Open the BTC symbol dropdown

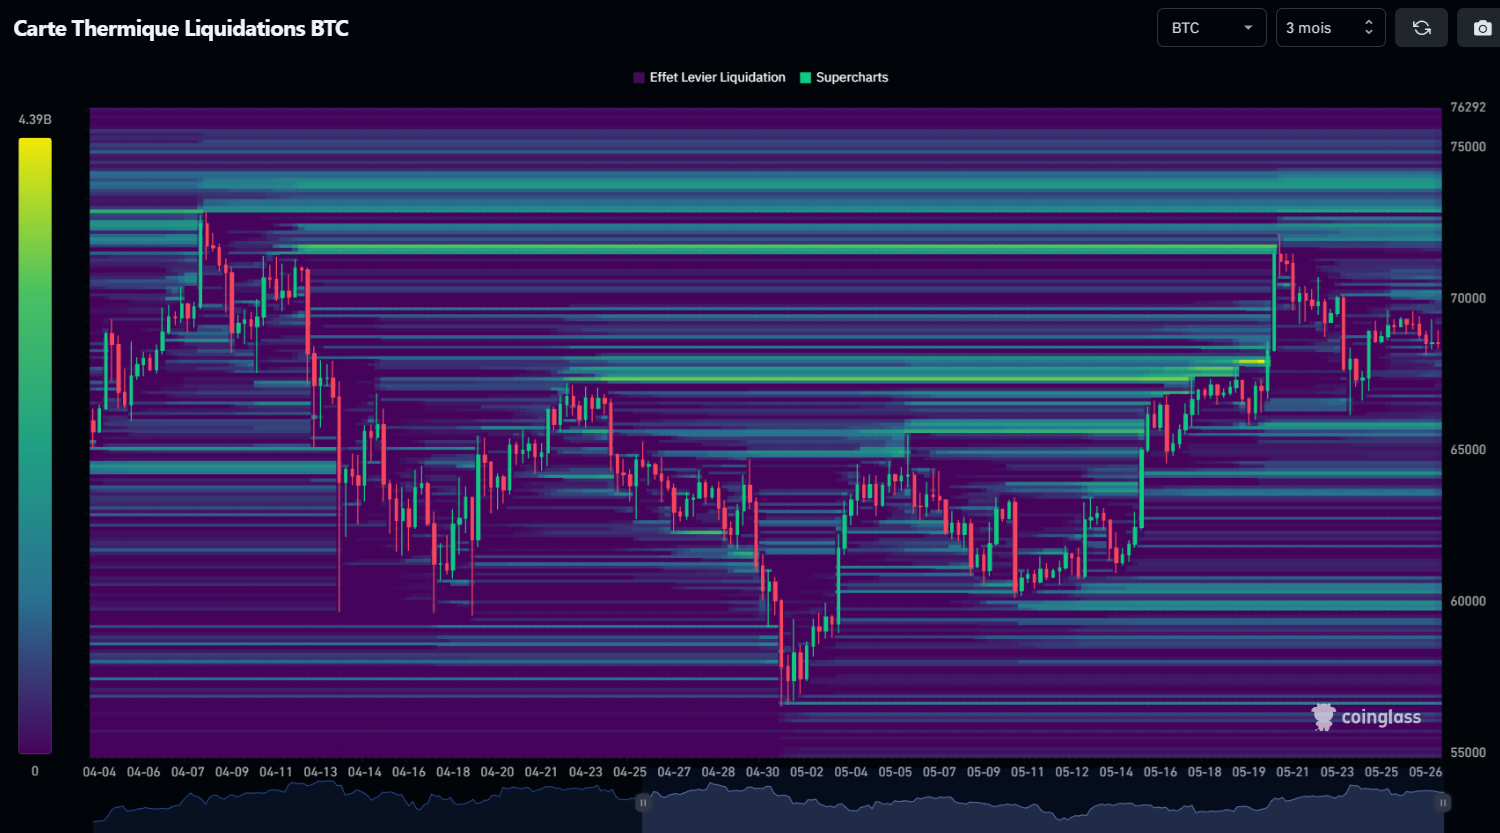tap(1211, 27)
